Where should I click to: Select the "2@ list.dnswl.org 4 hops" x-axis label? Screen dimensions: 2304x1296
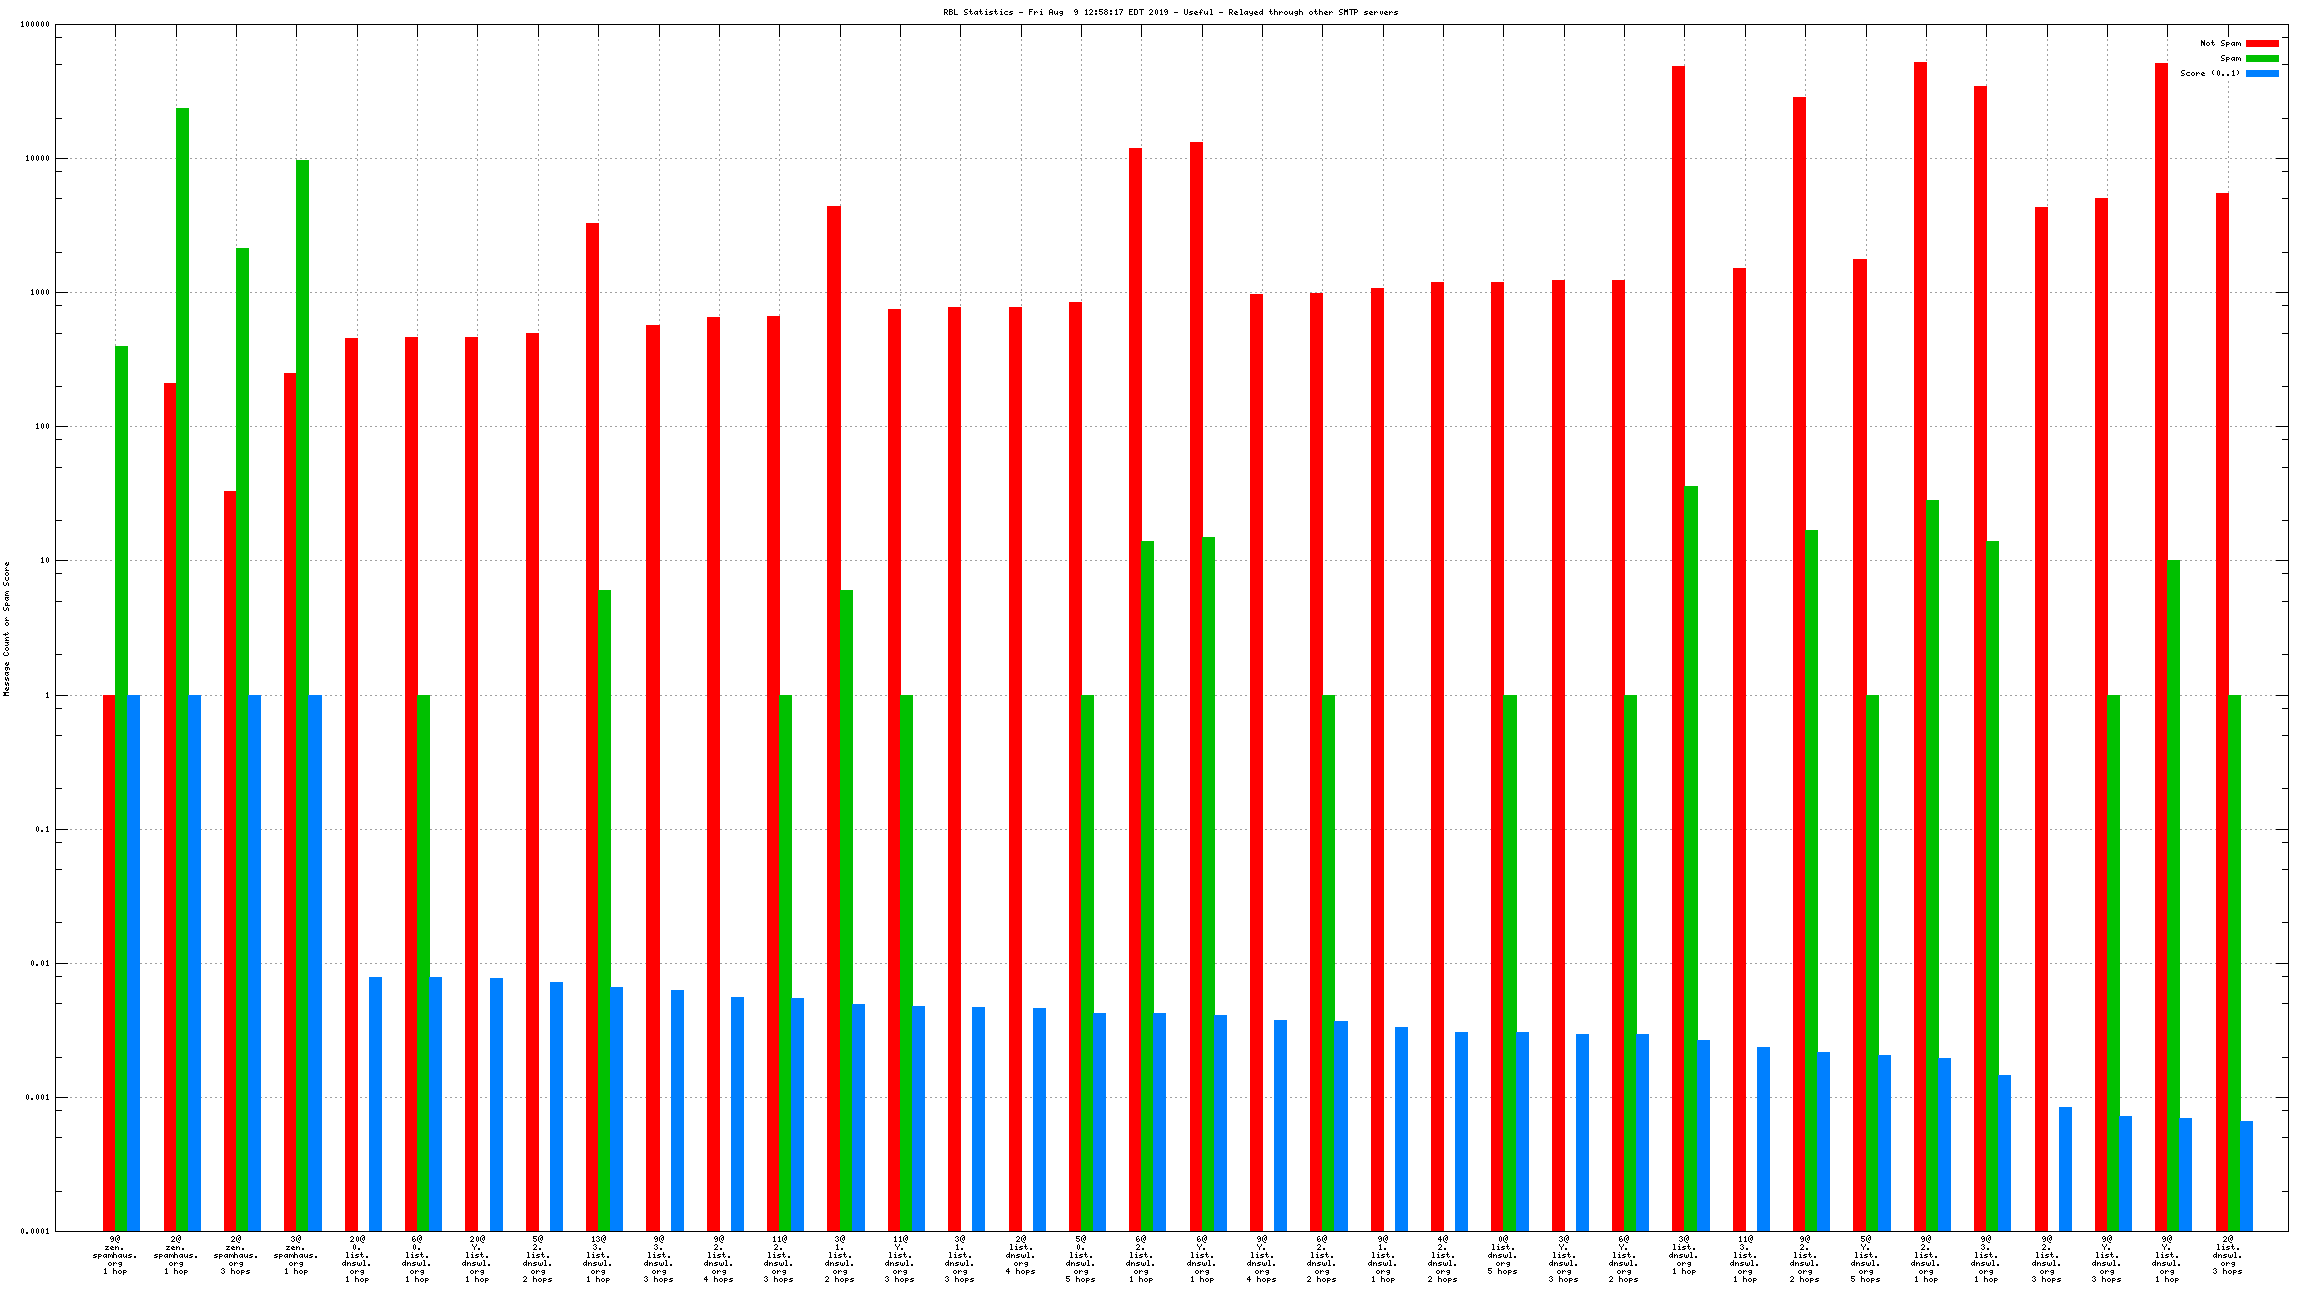click(x=1020, y=1255)
